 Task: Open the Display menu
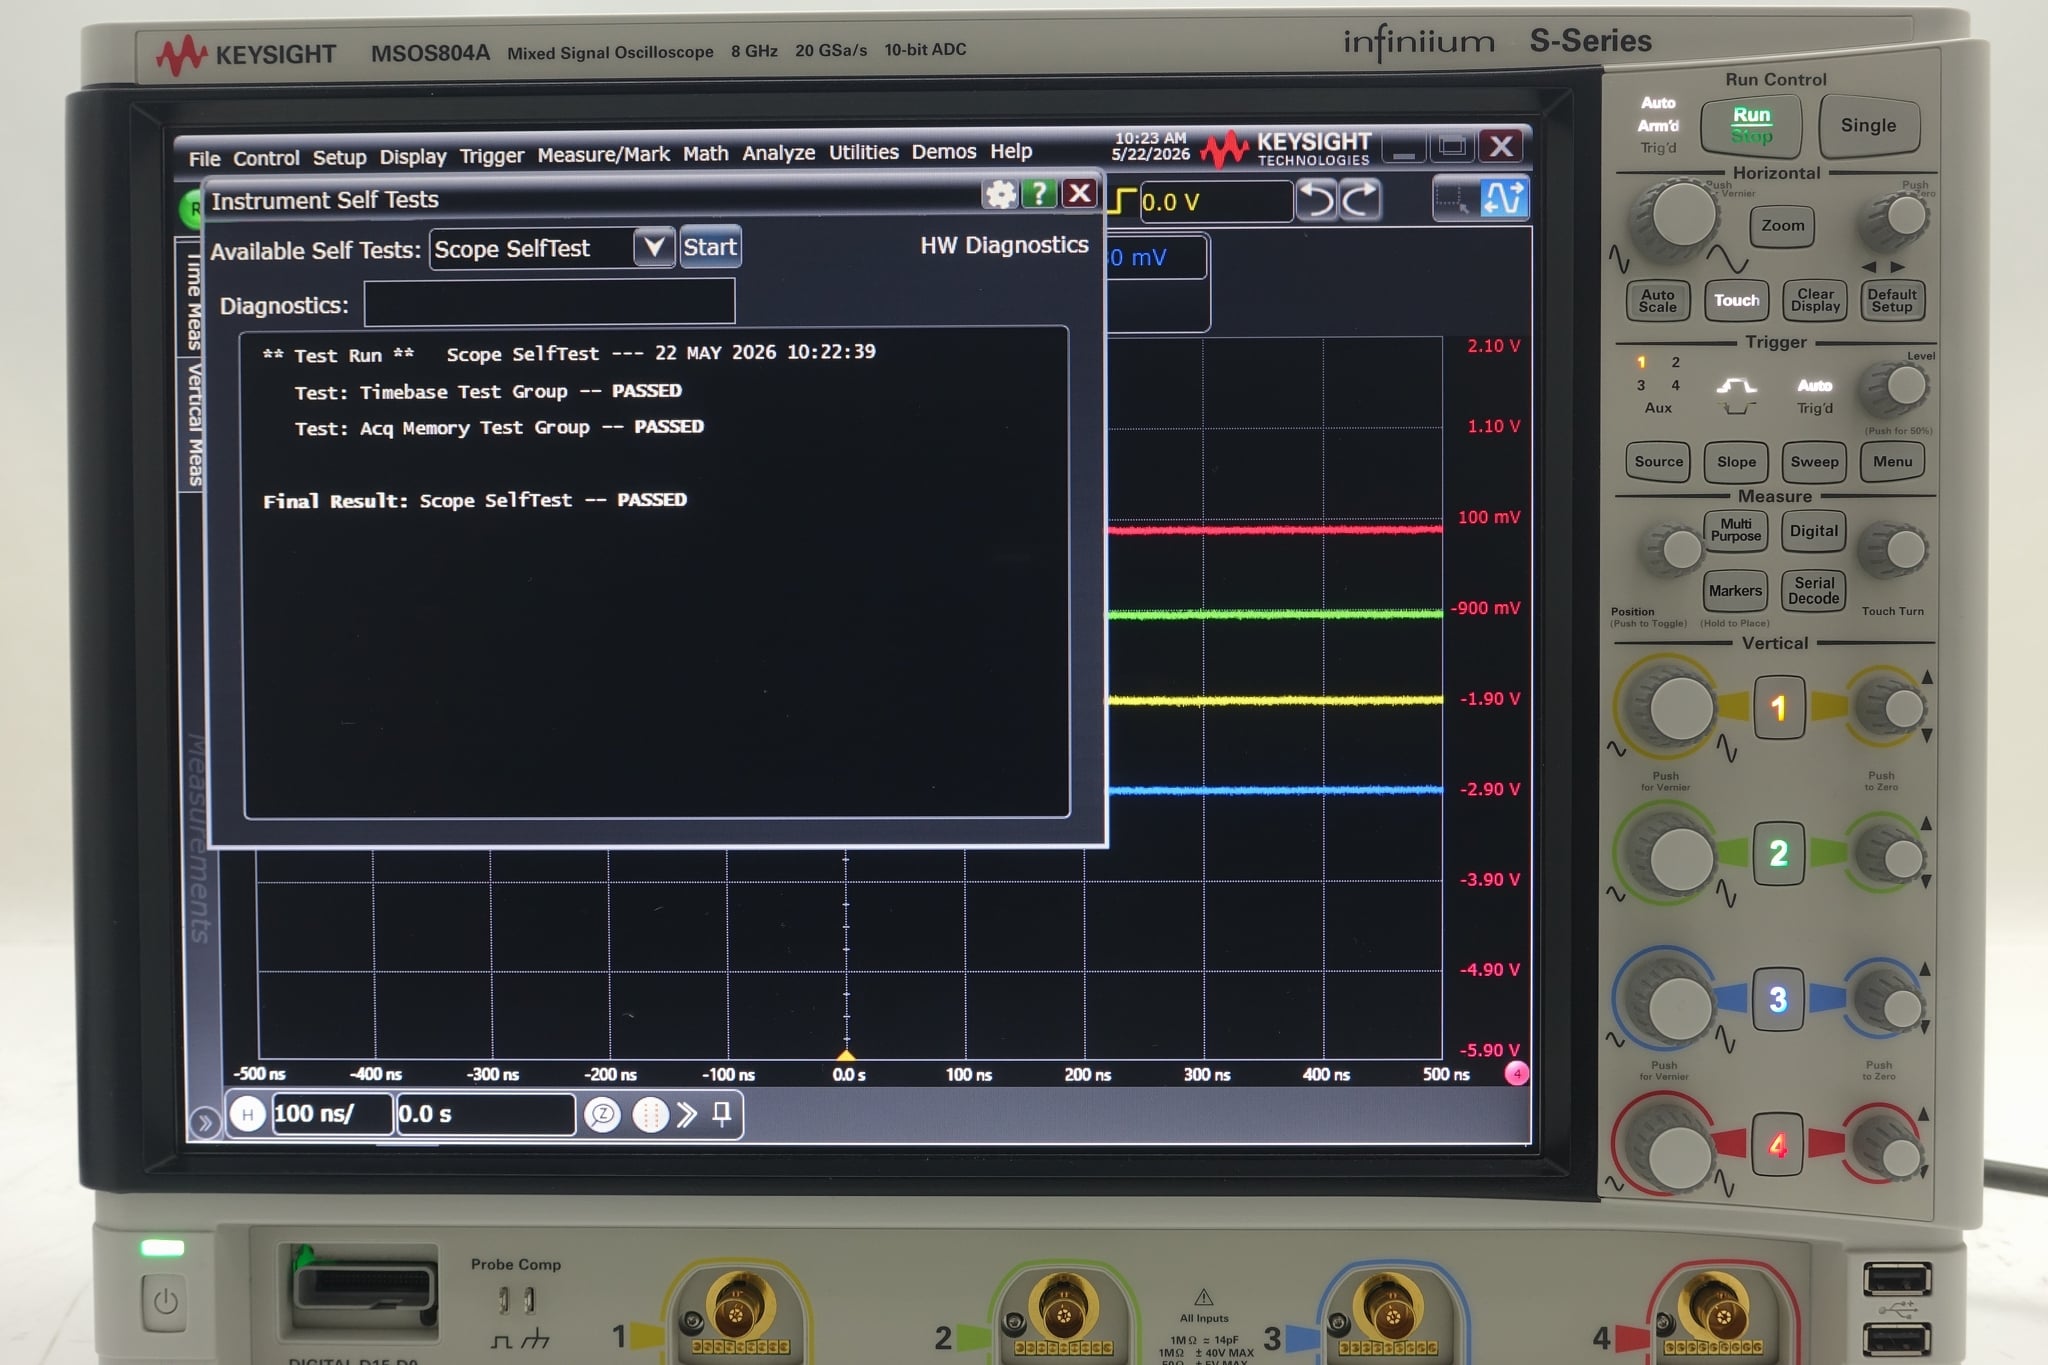(412, 157)
